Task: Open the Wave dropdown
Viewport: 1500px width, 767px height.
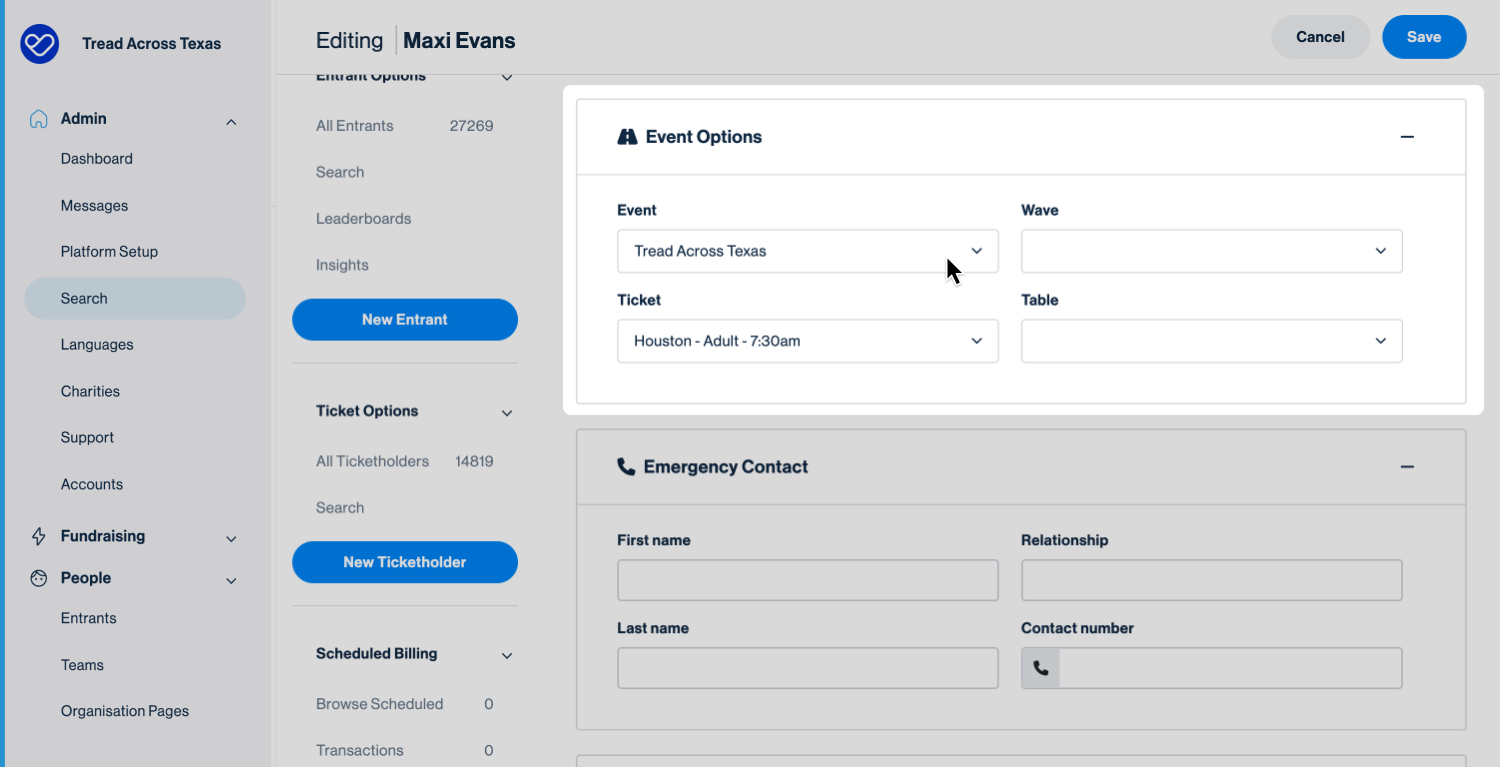Action: (1211, 251)
